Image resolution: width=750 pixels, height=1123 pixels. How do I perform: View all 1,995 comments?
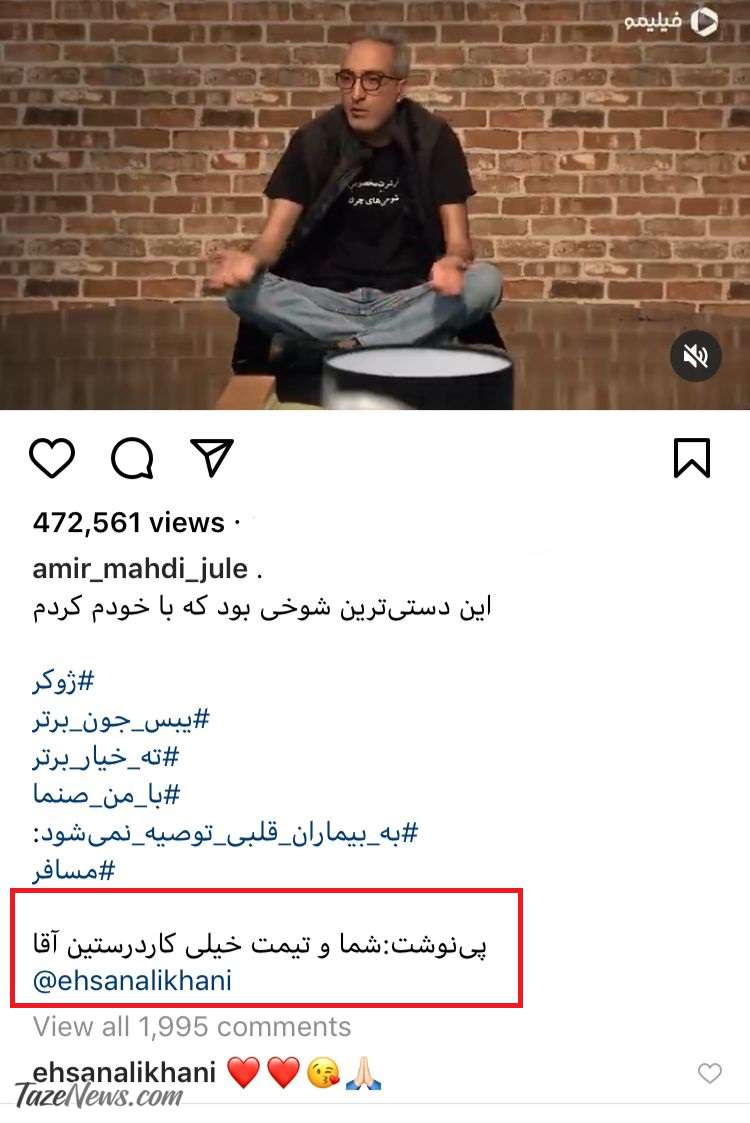(x=192, y=1027)
